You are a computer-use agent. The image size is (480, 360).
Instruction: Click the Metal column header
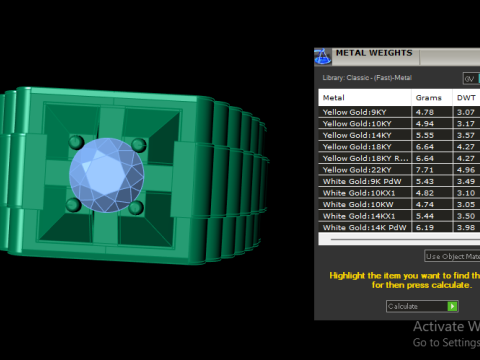pyautogui.click(x=365, y=98)
